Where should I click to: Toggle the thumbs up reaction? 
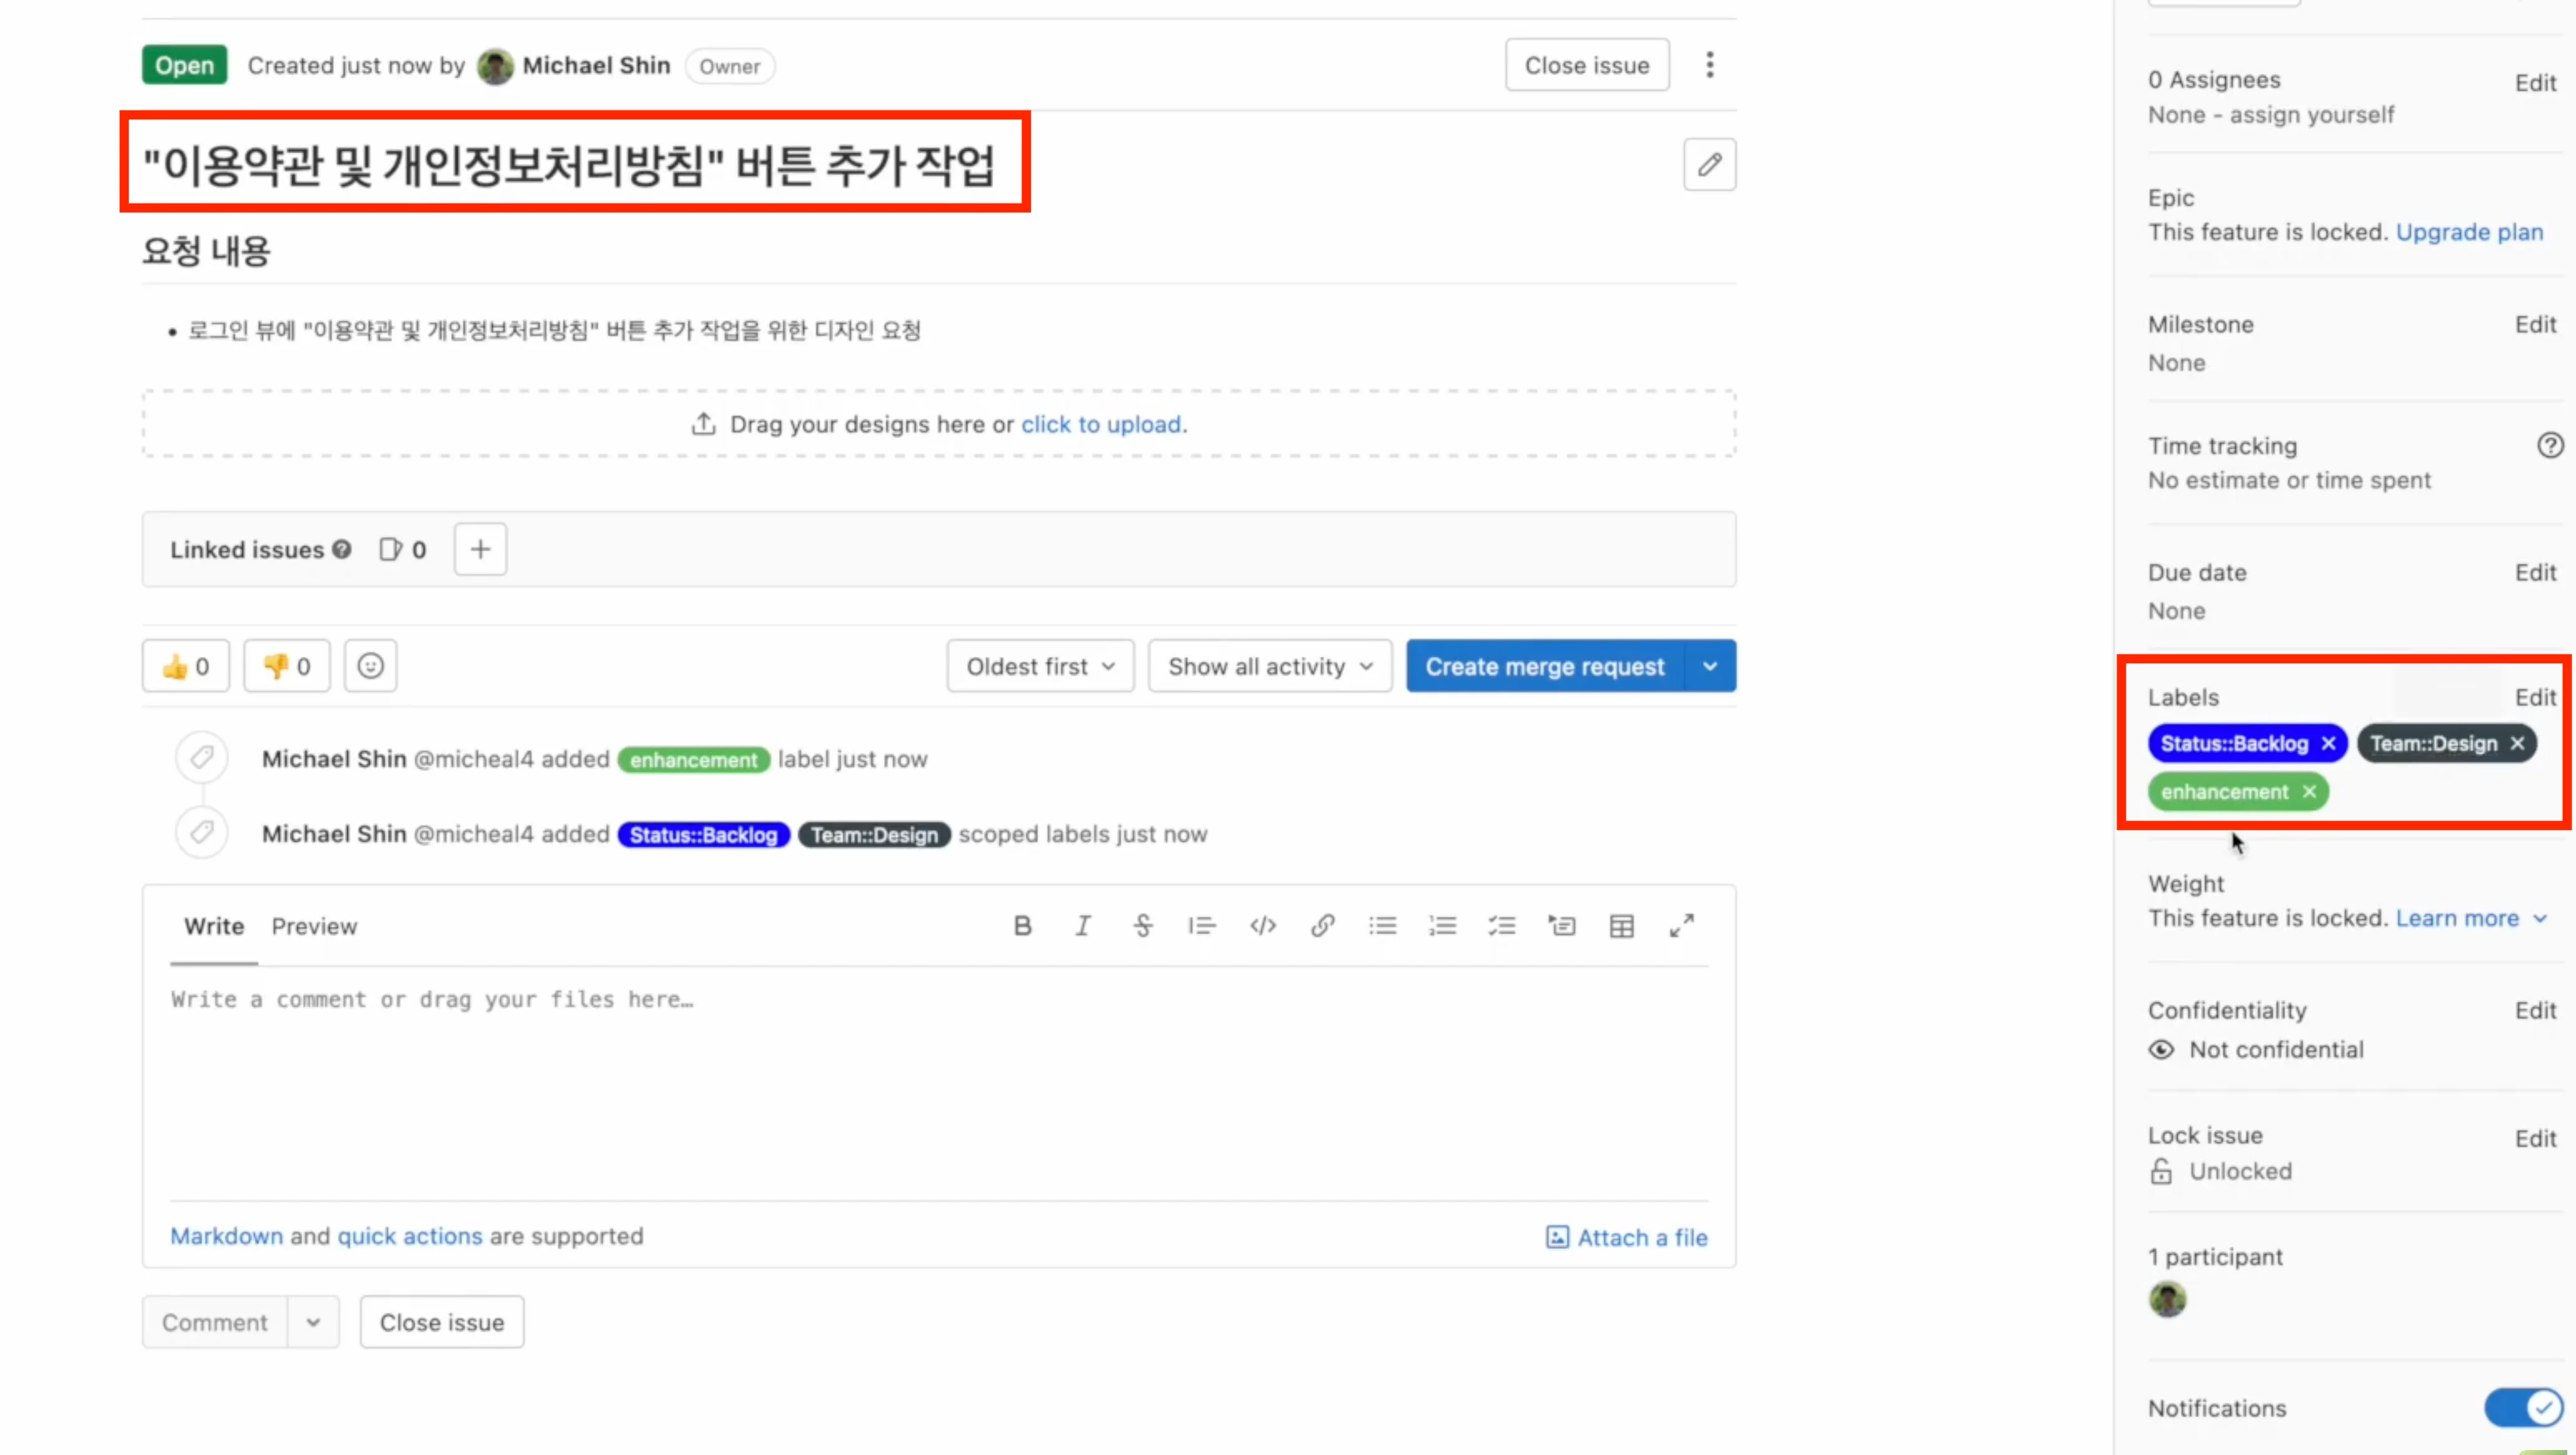pyautogui.click(x=185, y=665)
